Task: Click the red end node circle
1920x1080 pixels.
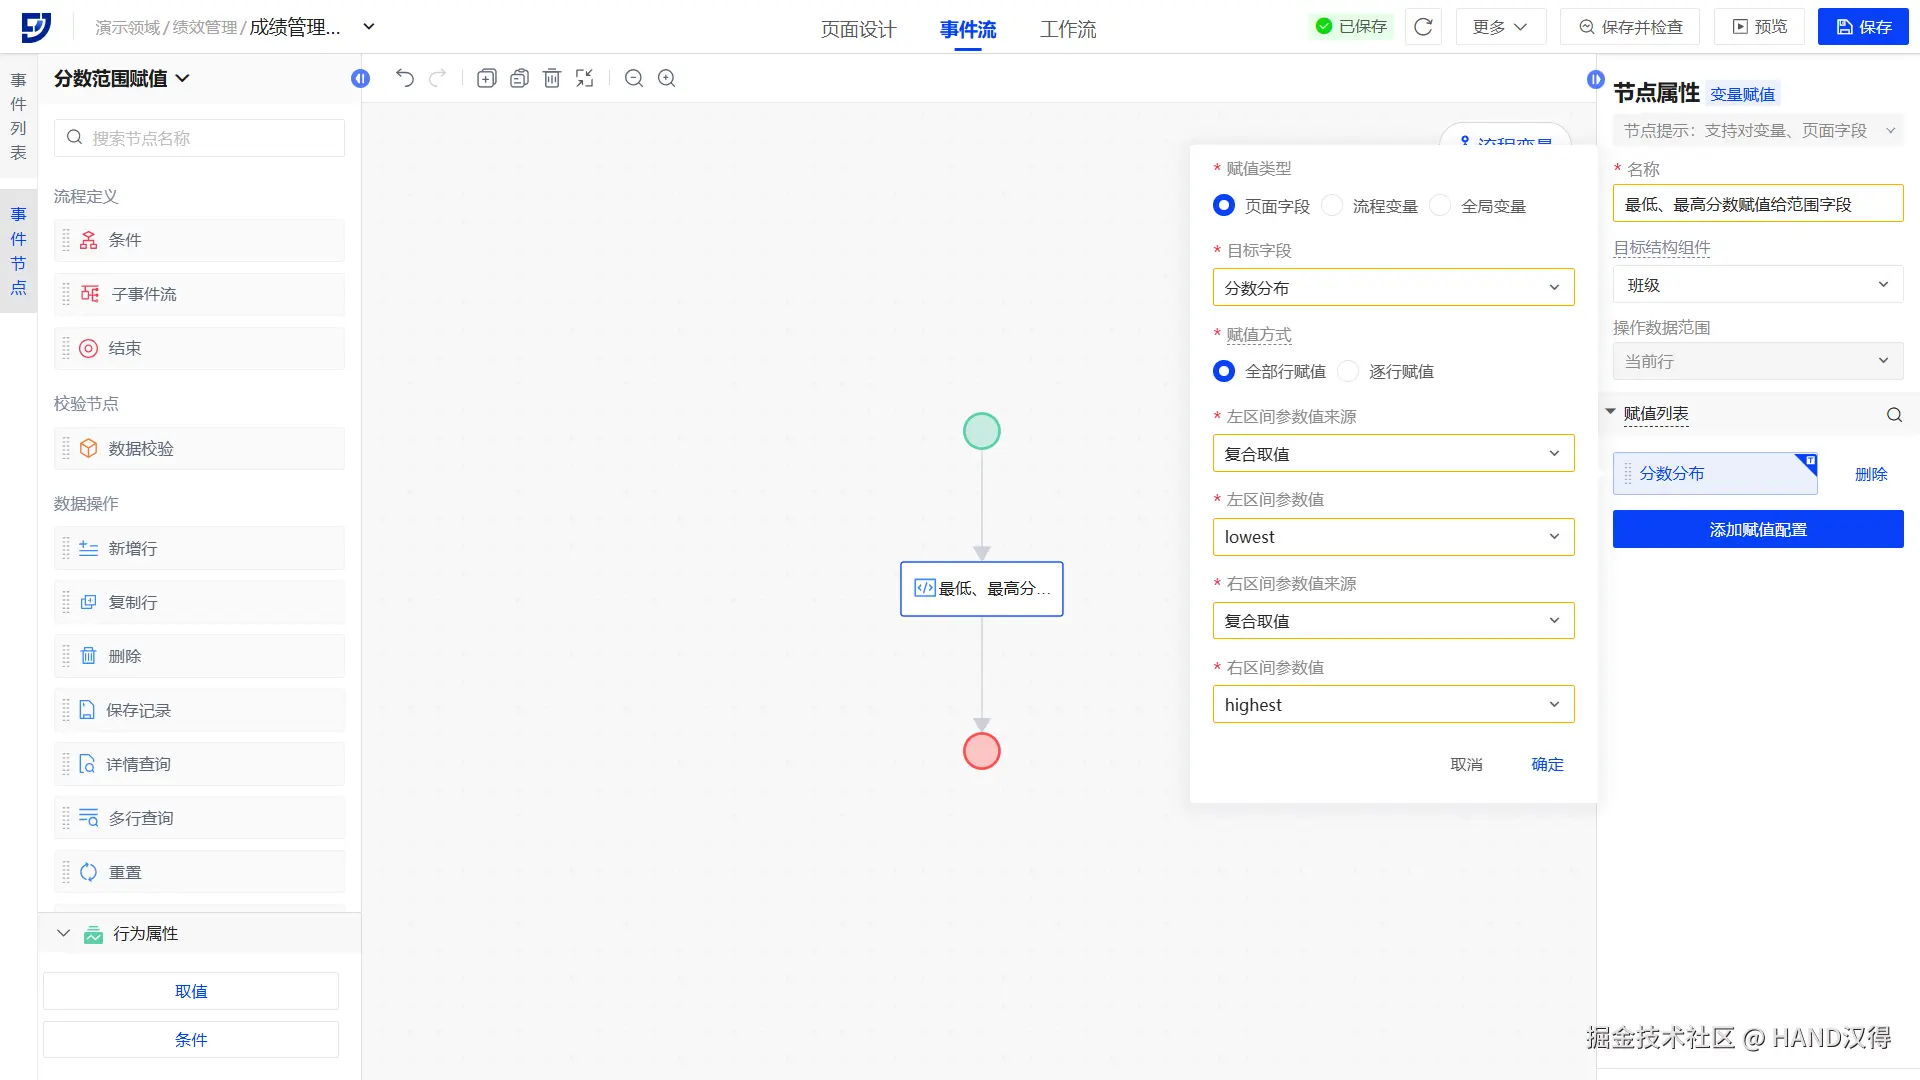Action: pyautogui.click(x=981, y=751)
